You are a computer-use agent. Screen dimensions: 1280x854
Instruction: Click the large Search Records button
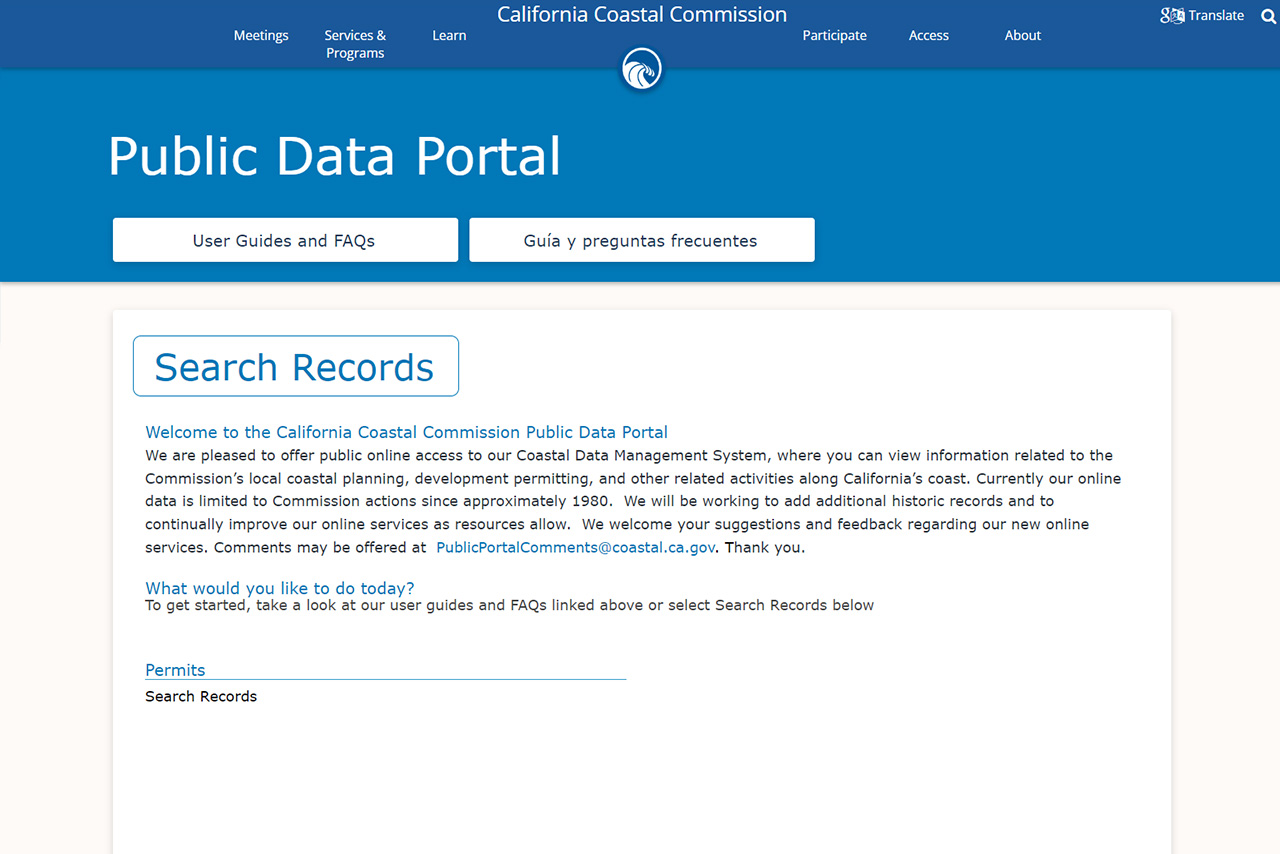pos(296,366)
